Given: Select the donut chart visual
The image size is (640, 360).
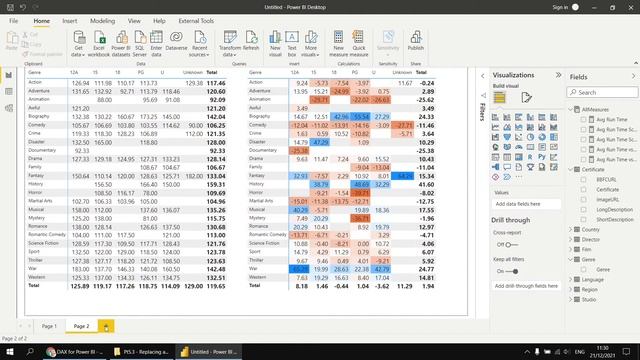Looking at the screenshot, I should (x=542, y=137).
